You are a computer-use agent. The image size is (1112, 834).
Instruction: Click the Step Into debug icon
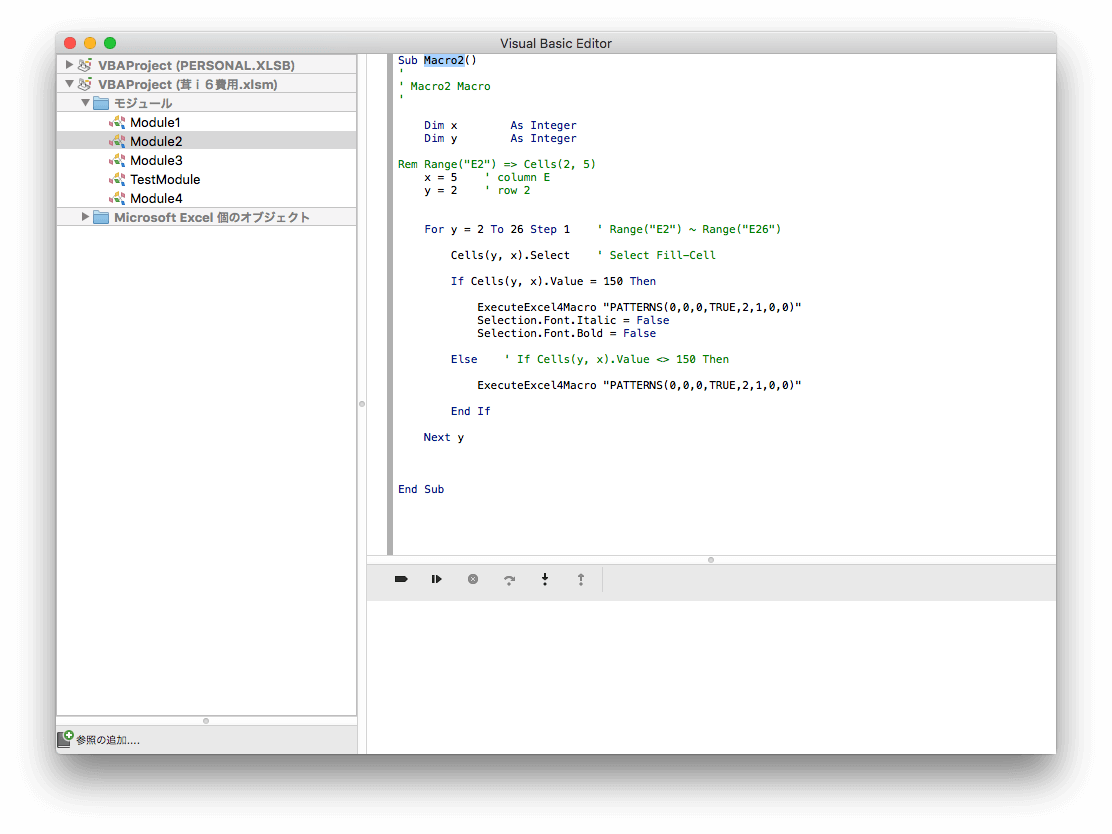click(x=545, y=579)
